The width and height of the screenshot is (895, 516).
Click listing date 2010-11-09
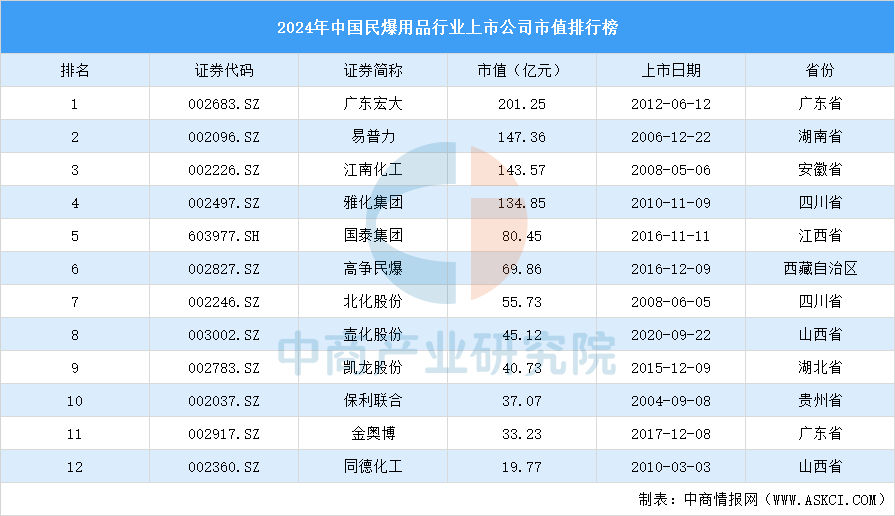click(x=671, y=203)
